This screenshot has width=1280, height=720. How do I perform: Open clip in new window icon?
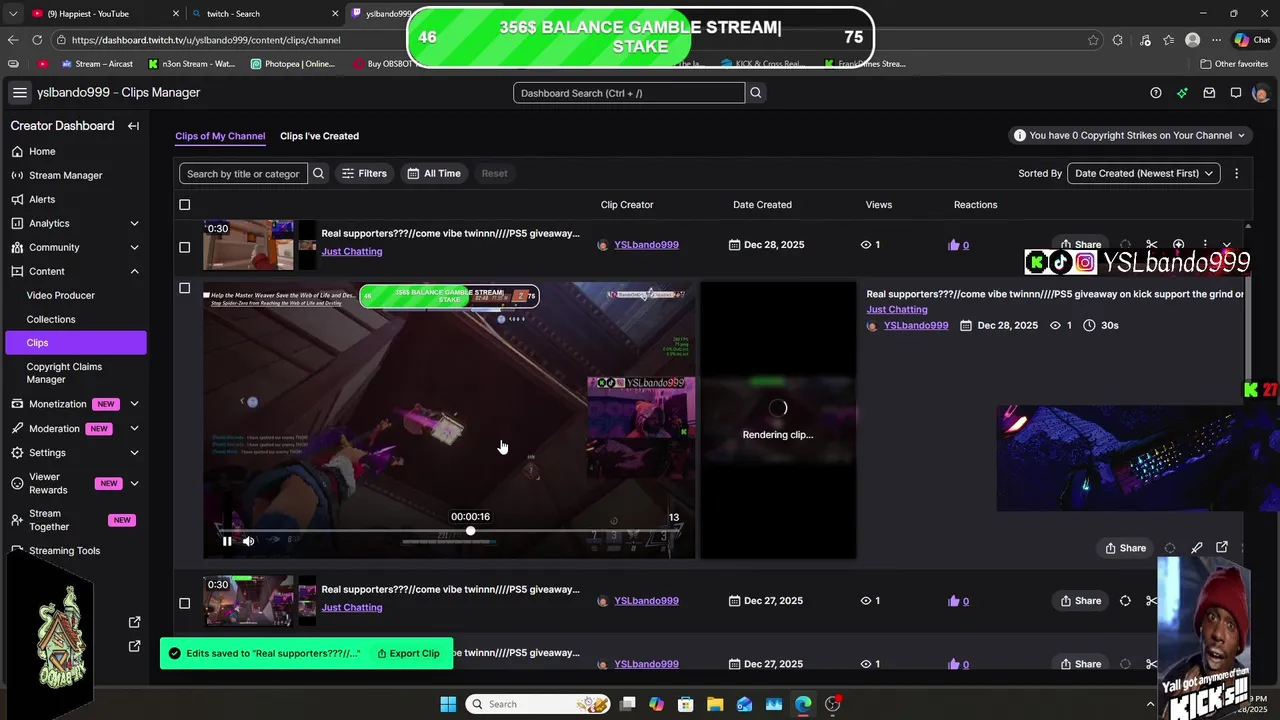point(1222,548)
